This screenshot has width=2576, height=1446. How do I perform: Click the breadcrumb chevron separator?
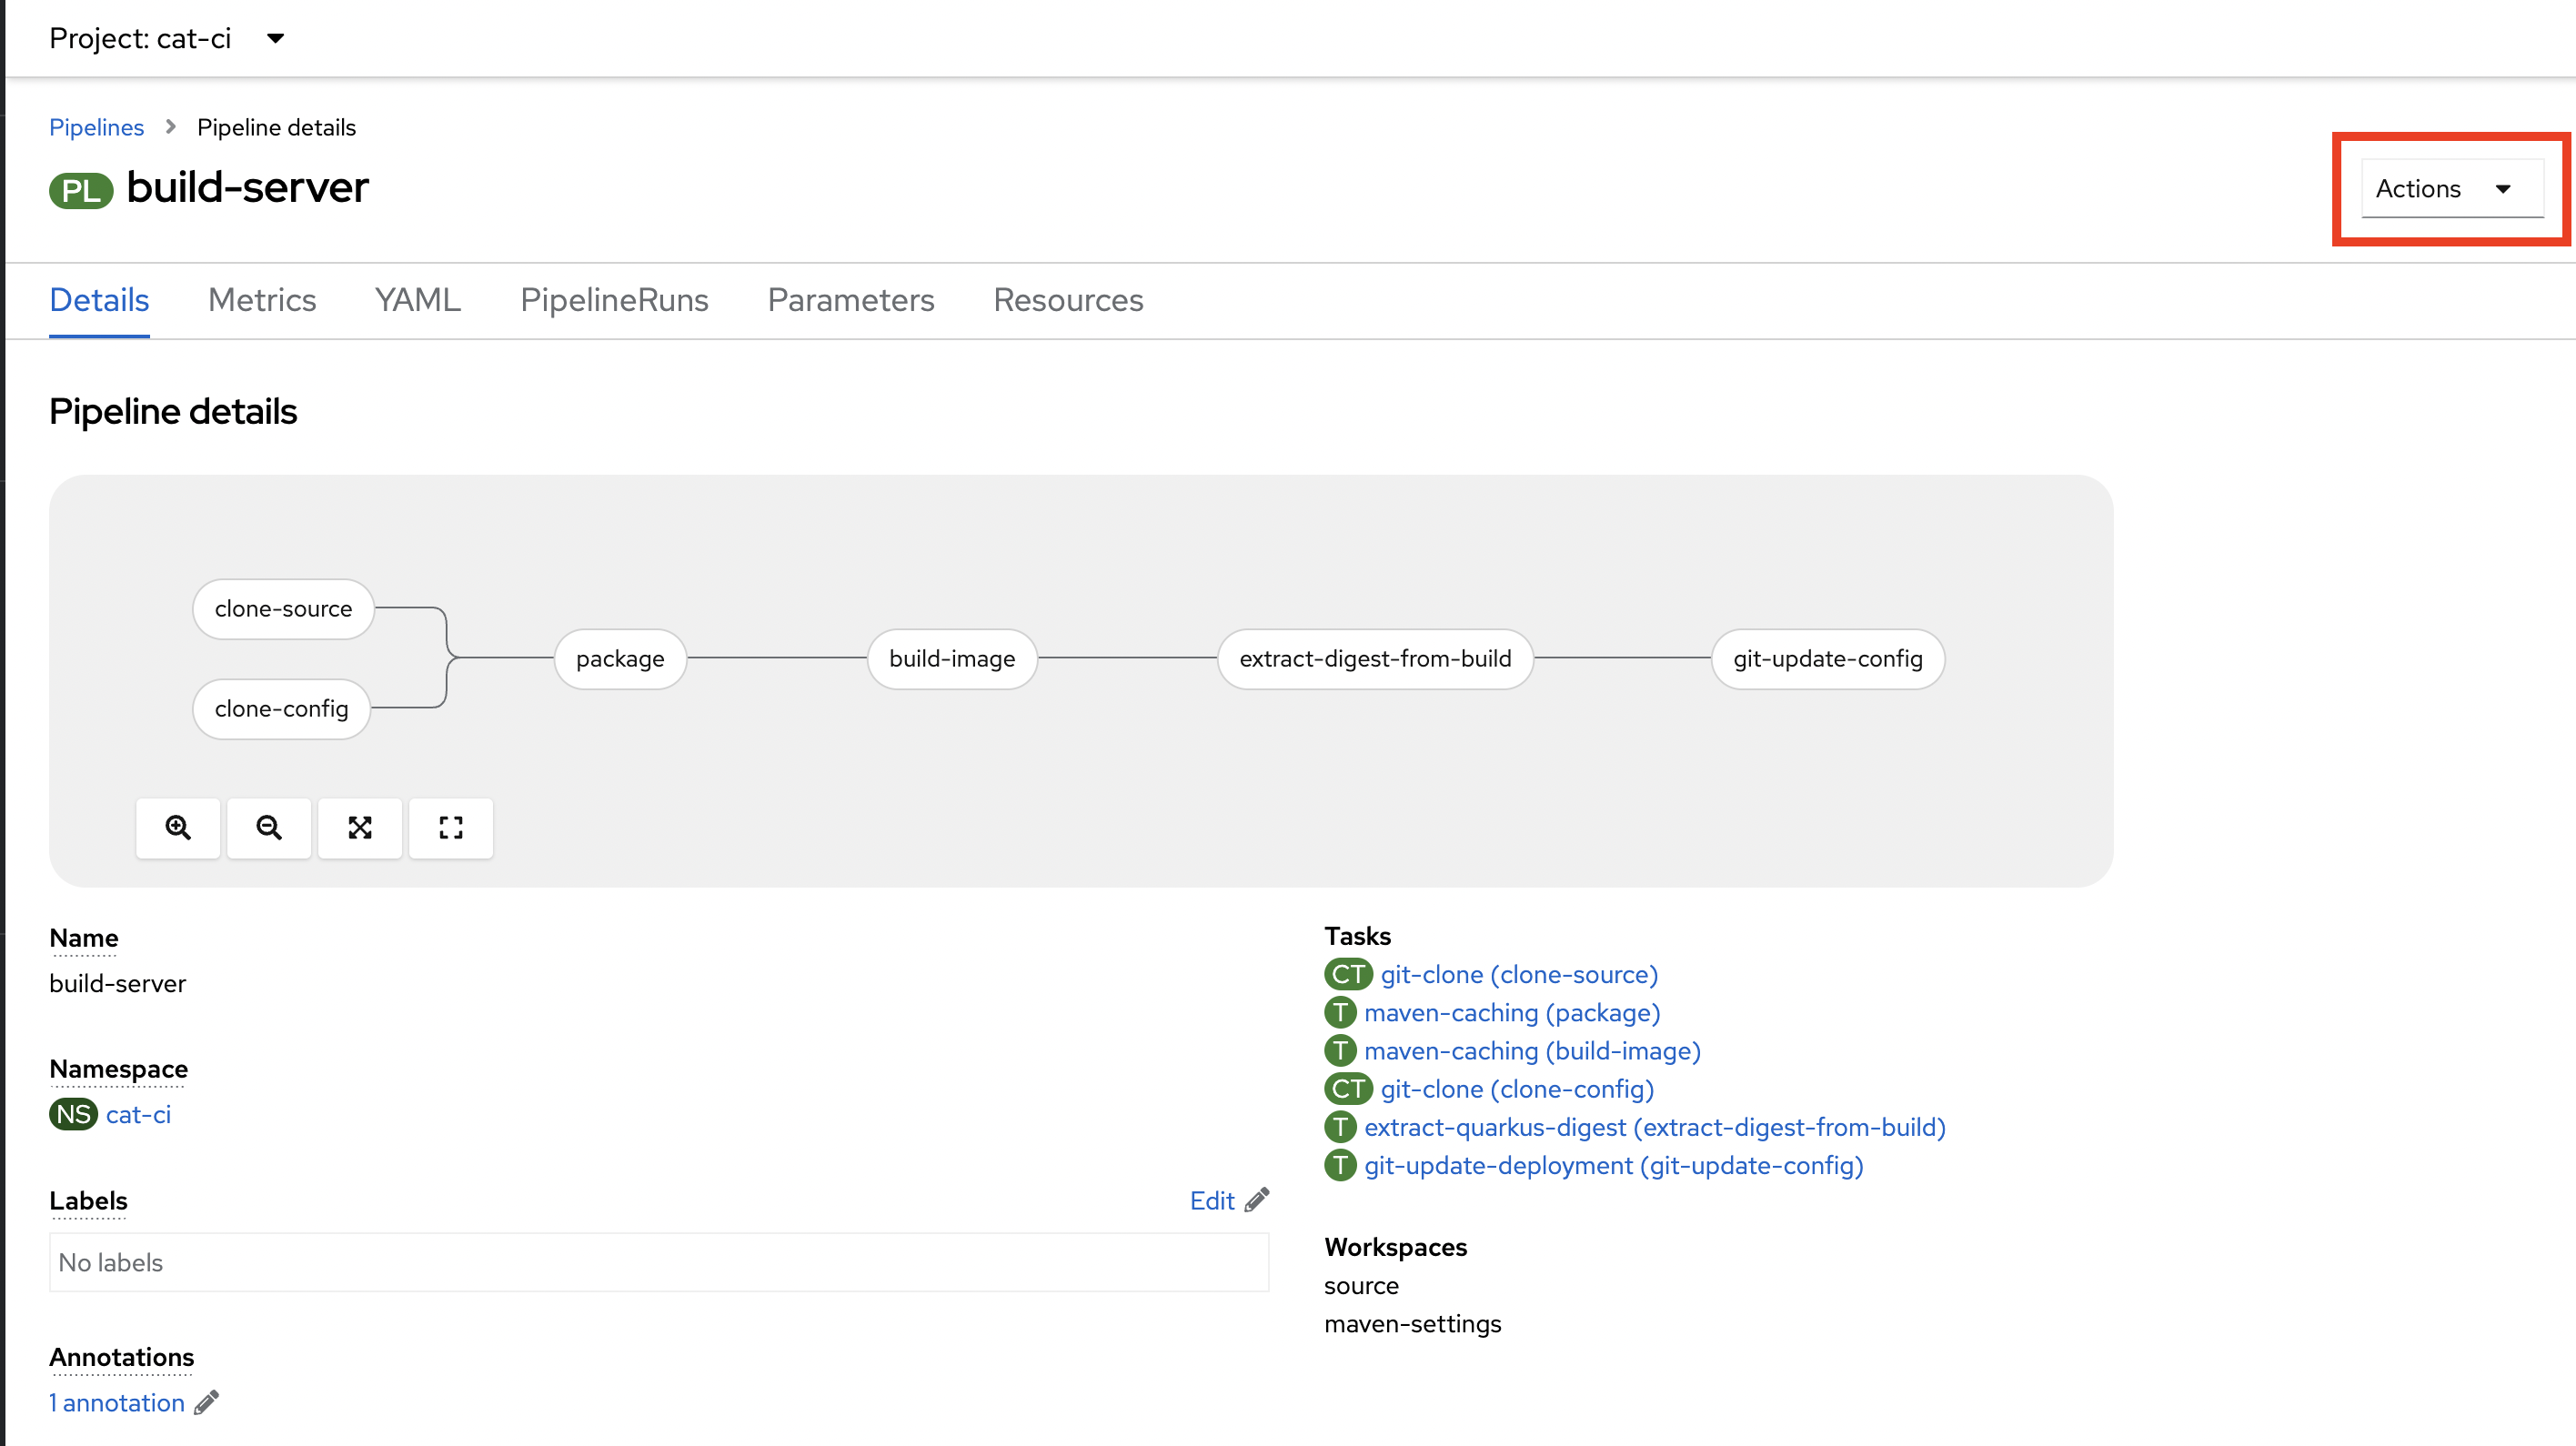click(171, 127)
